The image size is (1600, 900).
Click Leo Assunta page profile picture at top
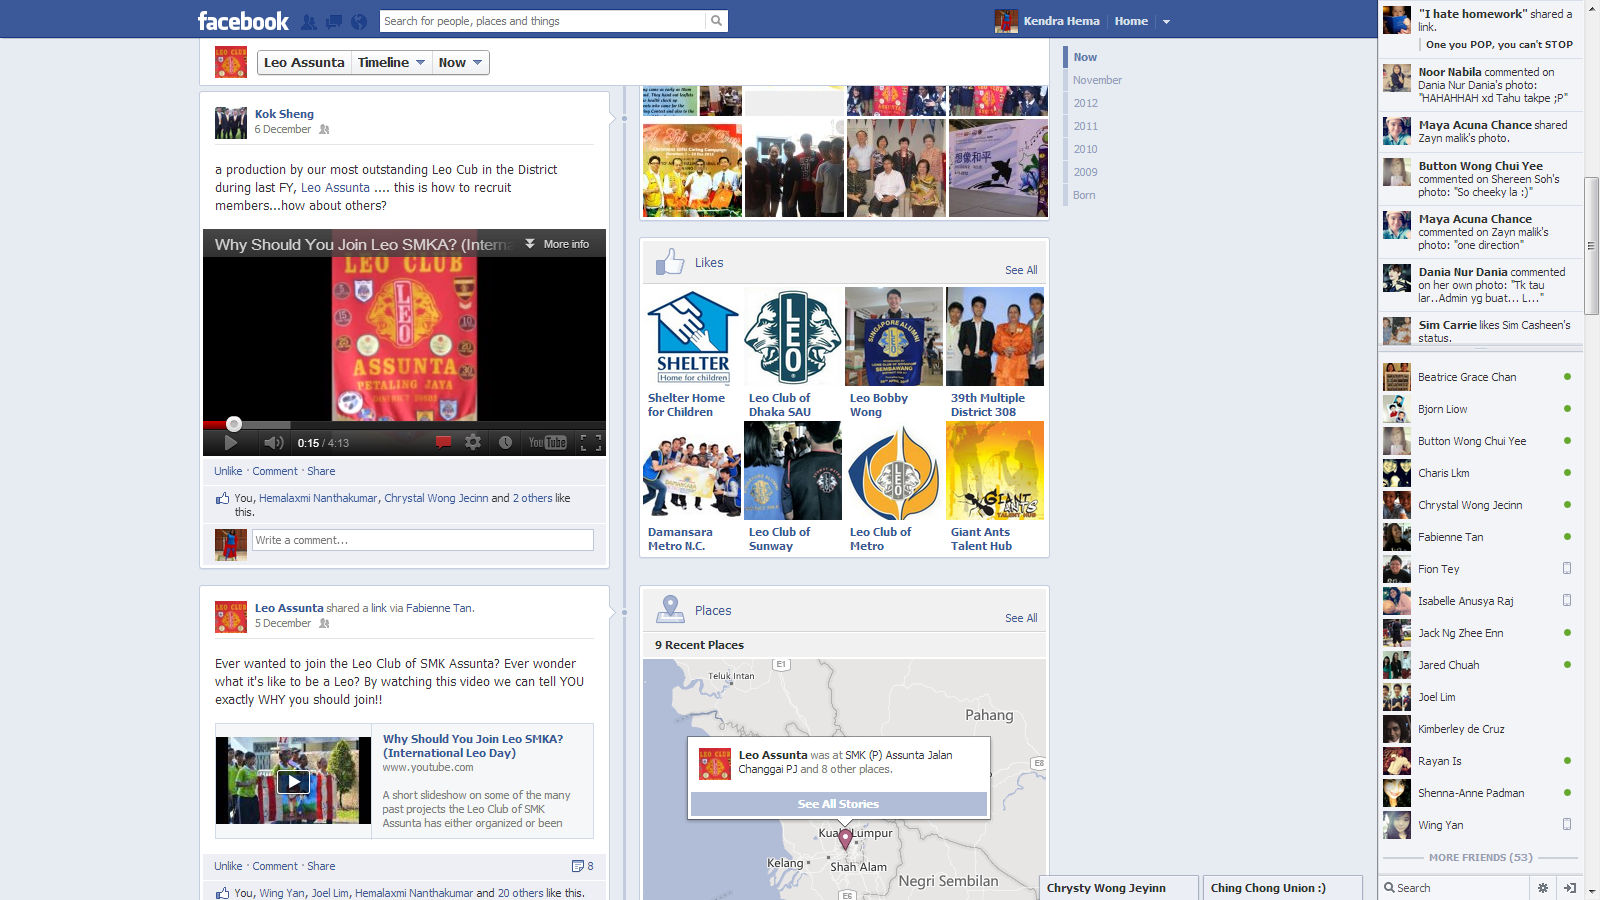click(231, 62)
